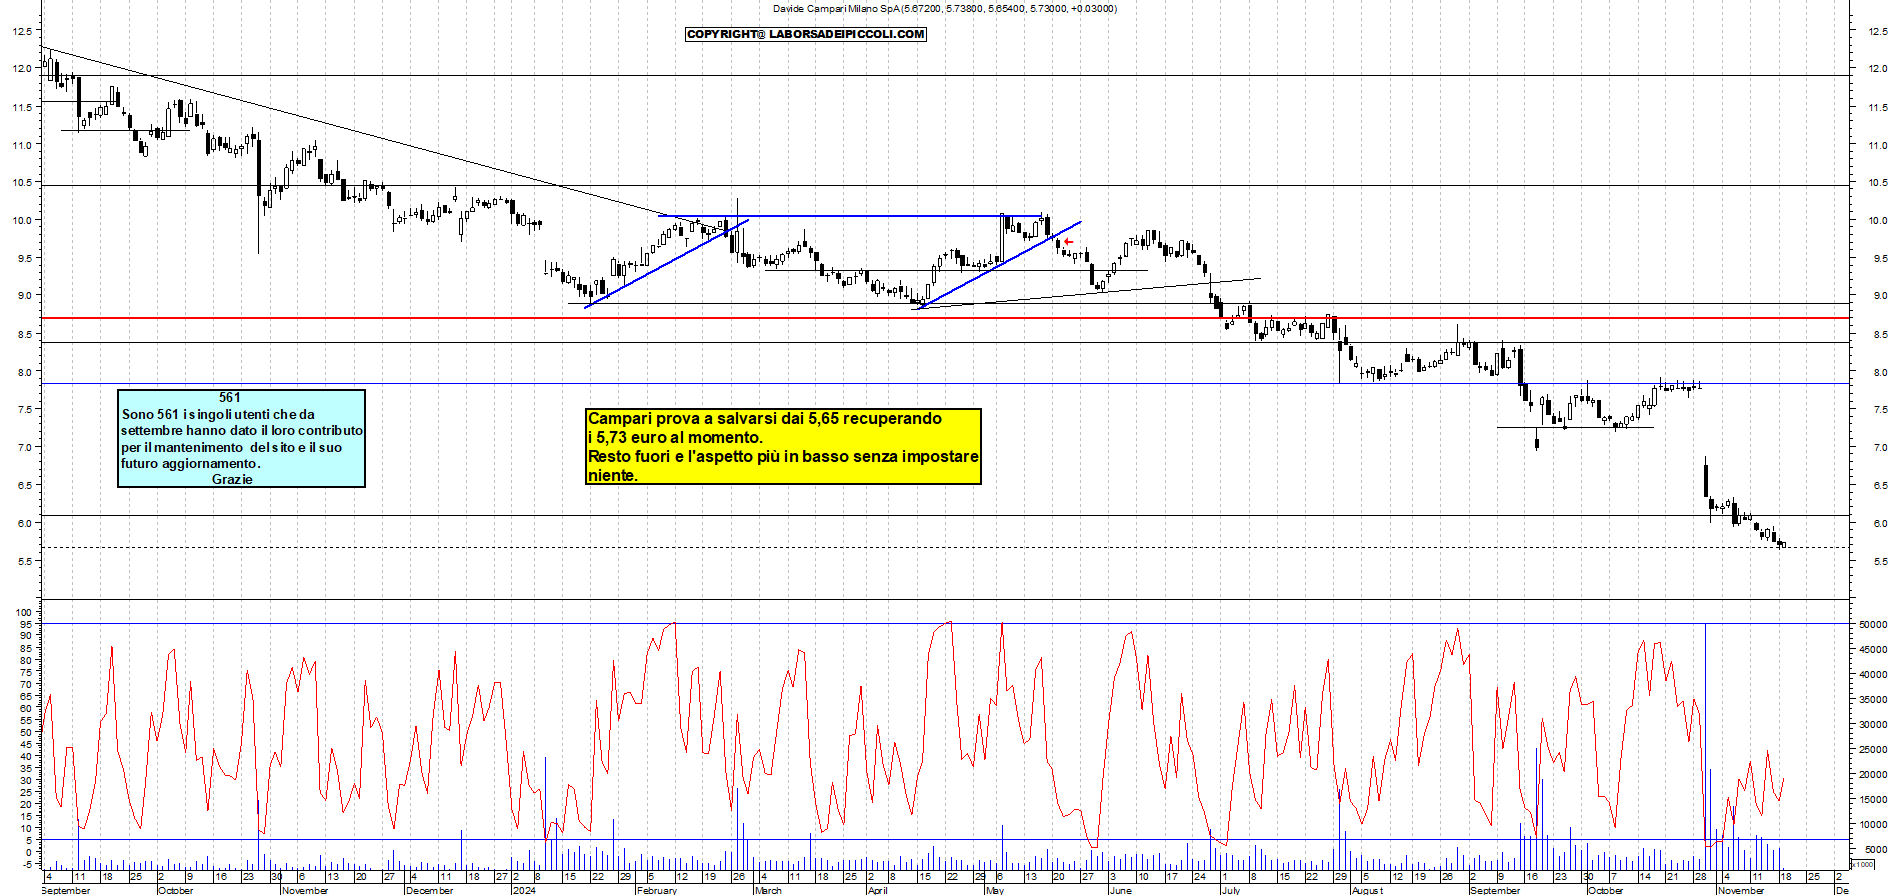Viewport: 1890px width, 895px height.
Task: Click the word Grazie in the cyan box
Action: click(x=232, y=480)
